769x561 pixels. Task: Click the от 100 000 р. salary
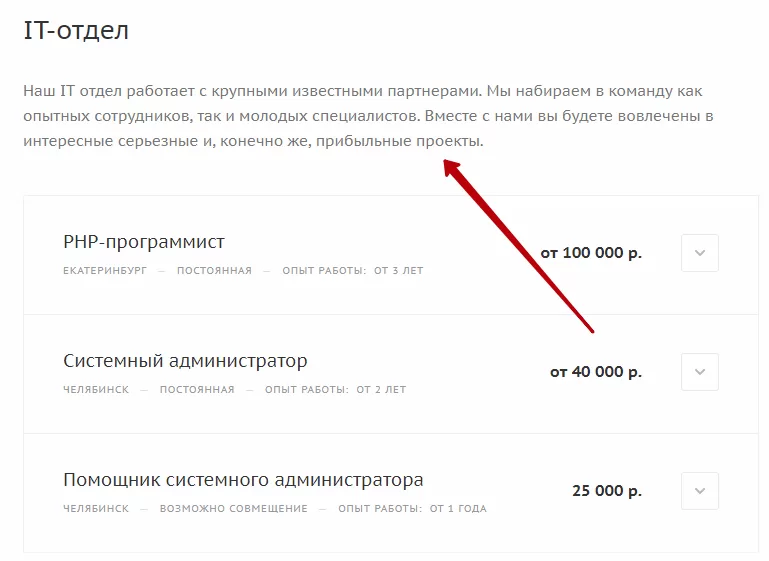(591, 253)
